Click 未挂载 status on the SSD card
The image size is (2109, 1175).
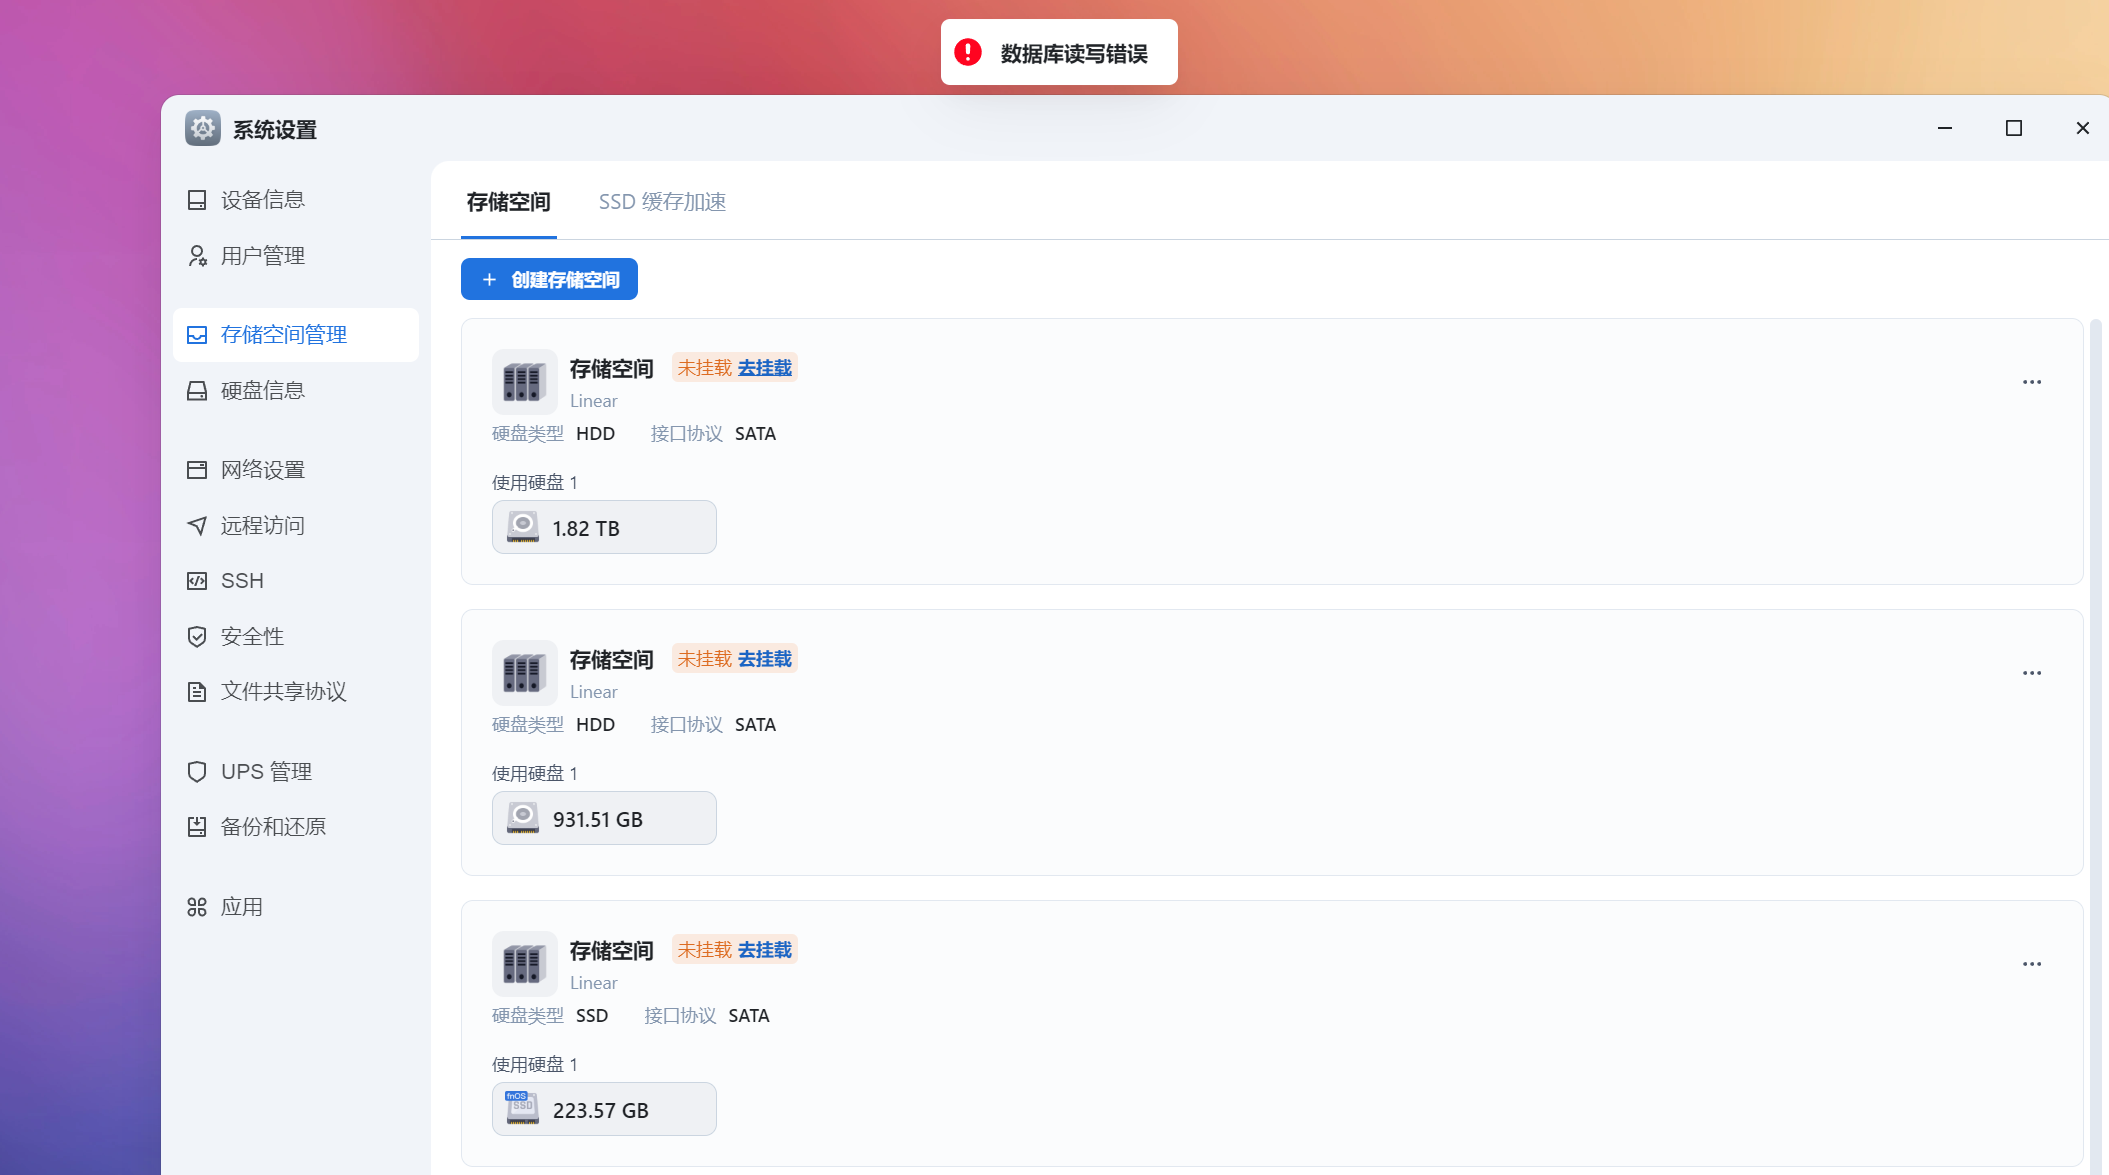[705, 950]
